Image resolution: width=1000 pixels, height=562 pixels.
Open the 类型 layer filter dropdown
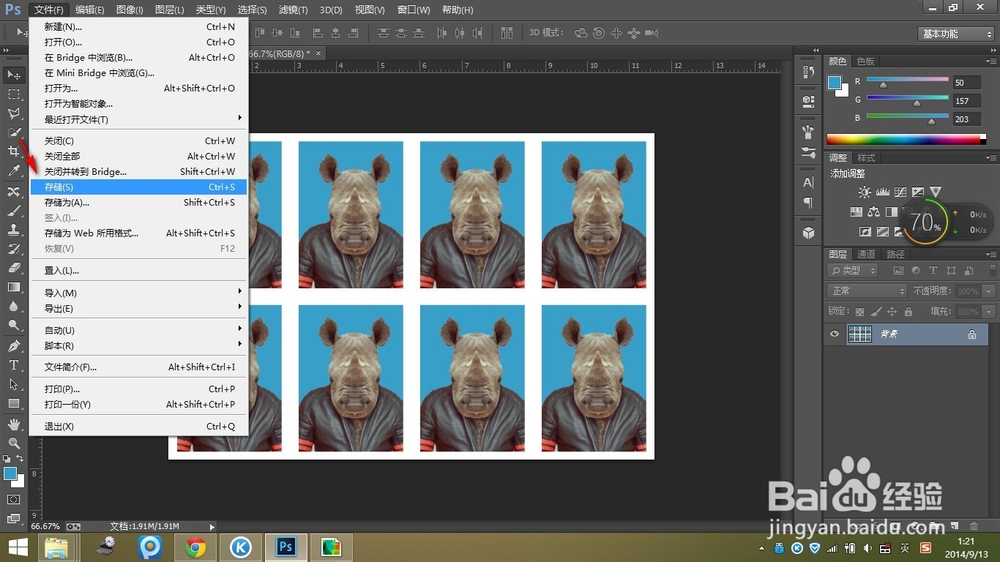tap(853, 270)
